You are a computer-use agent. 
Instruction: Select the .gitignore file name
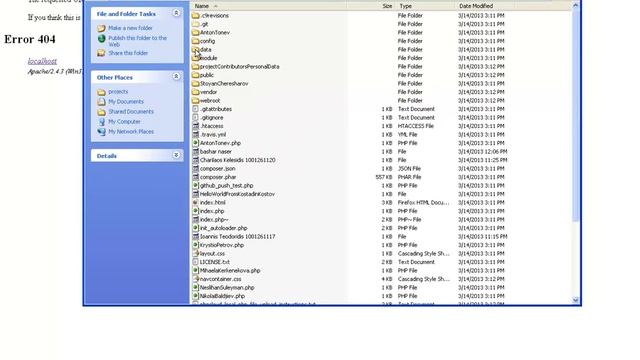click(211, 118)
